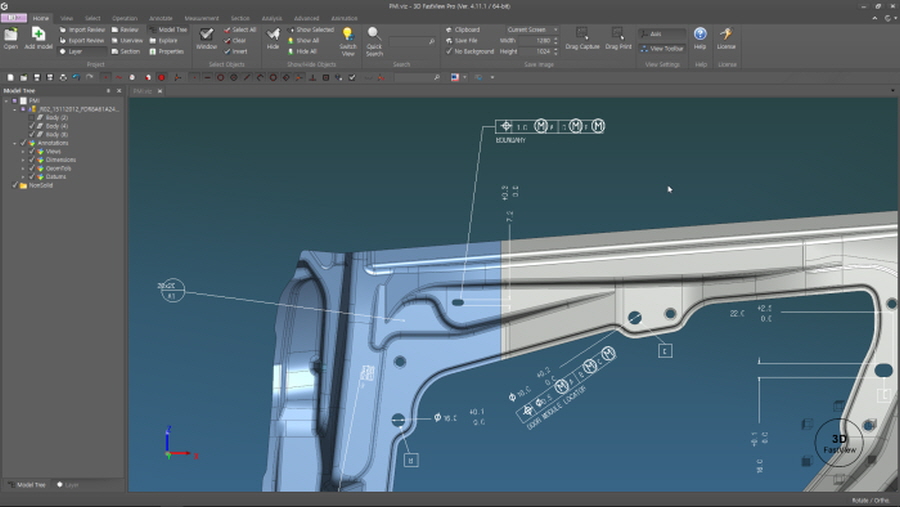Screen dimensions: 900x507
Task: Click Hide All objects
Action: point(303,52)
